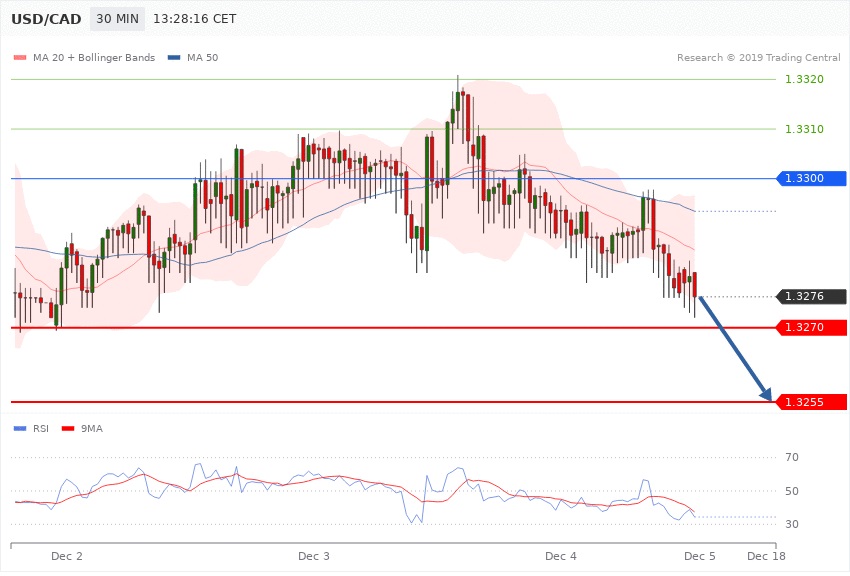Open the 30 MIN timeframe selector

click(117, 20)
